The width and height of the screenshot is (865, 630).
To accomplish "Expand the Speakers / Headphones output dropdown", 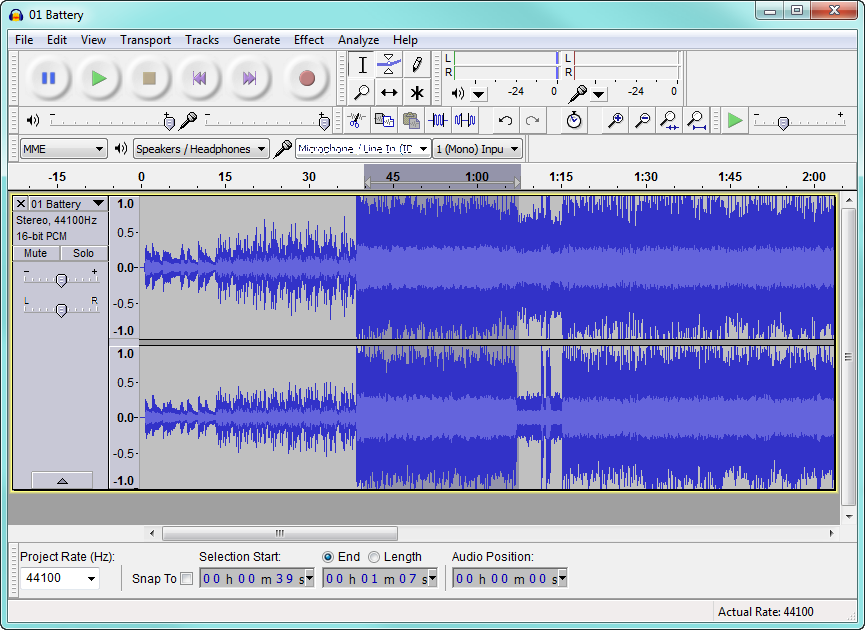I will tap(202, 149).
